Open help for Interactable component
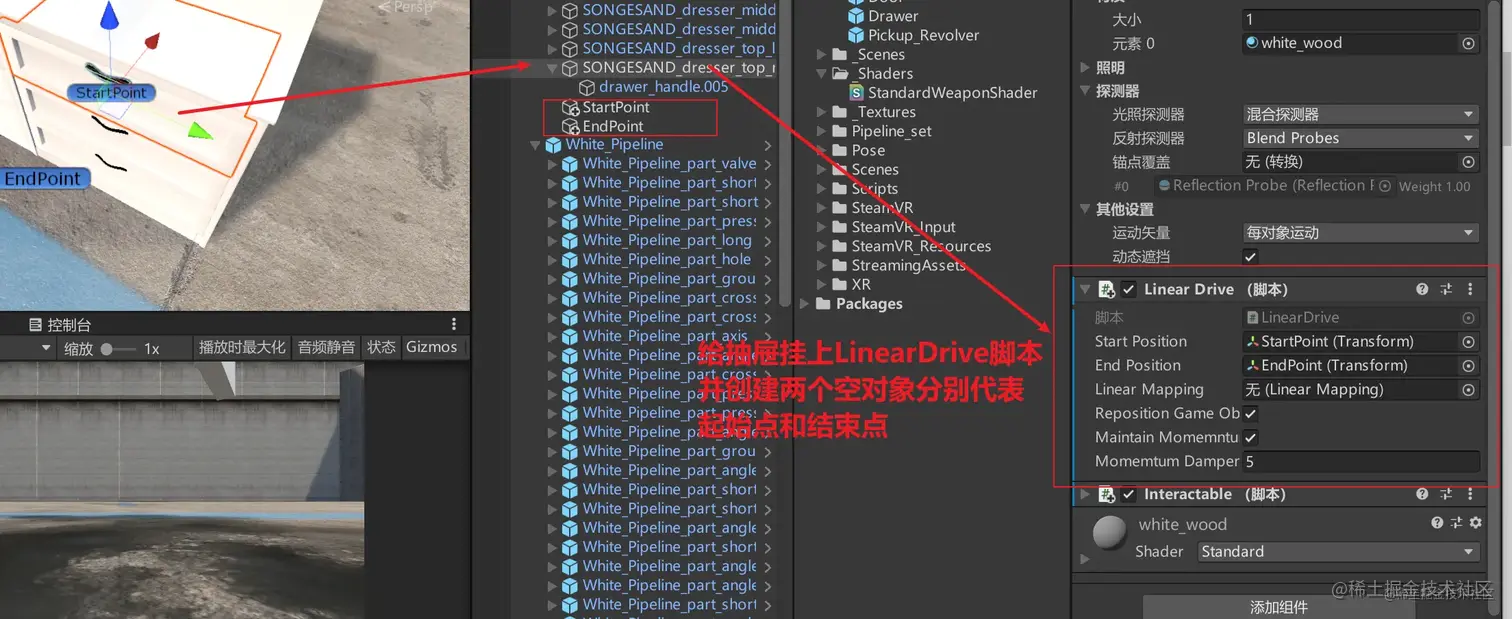The width and height of the screenshot is (1512, 619). point(1422,494)
